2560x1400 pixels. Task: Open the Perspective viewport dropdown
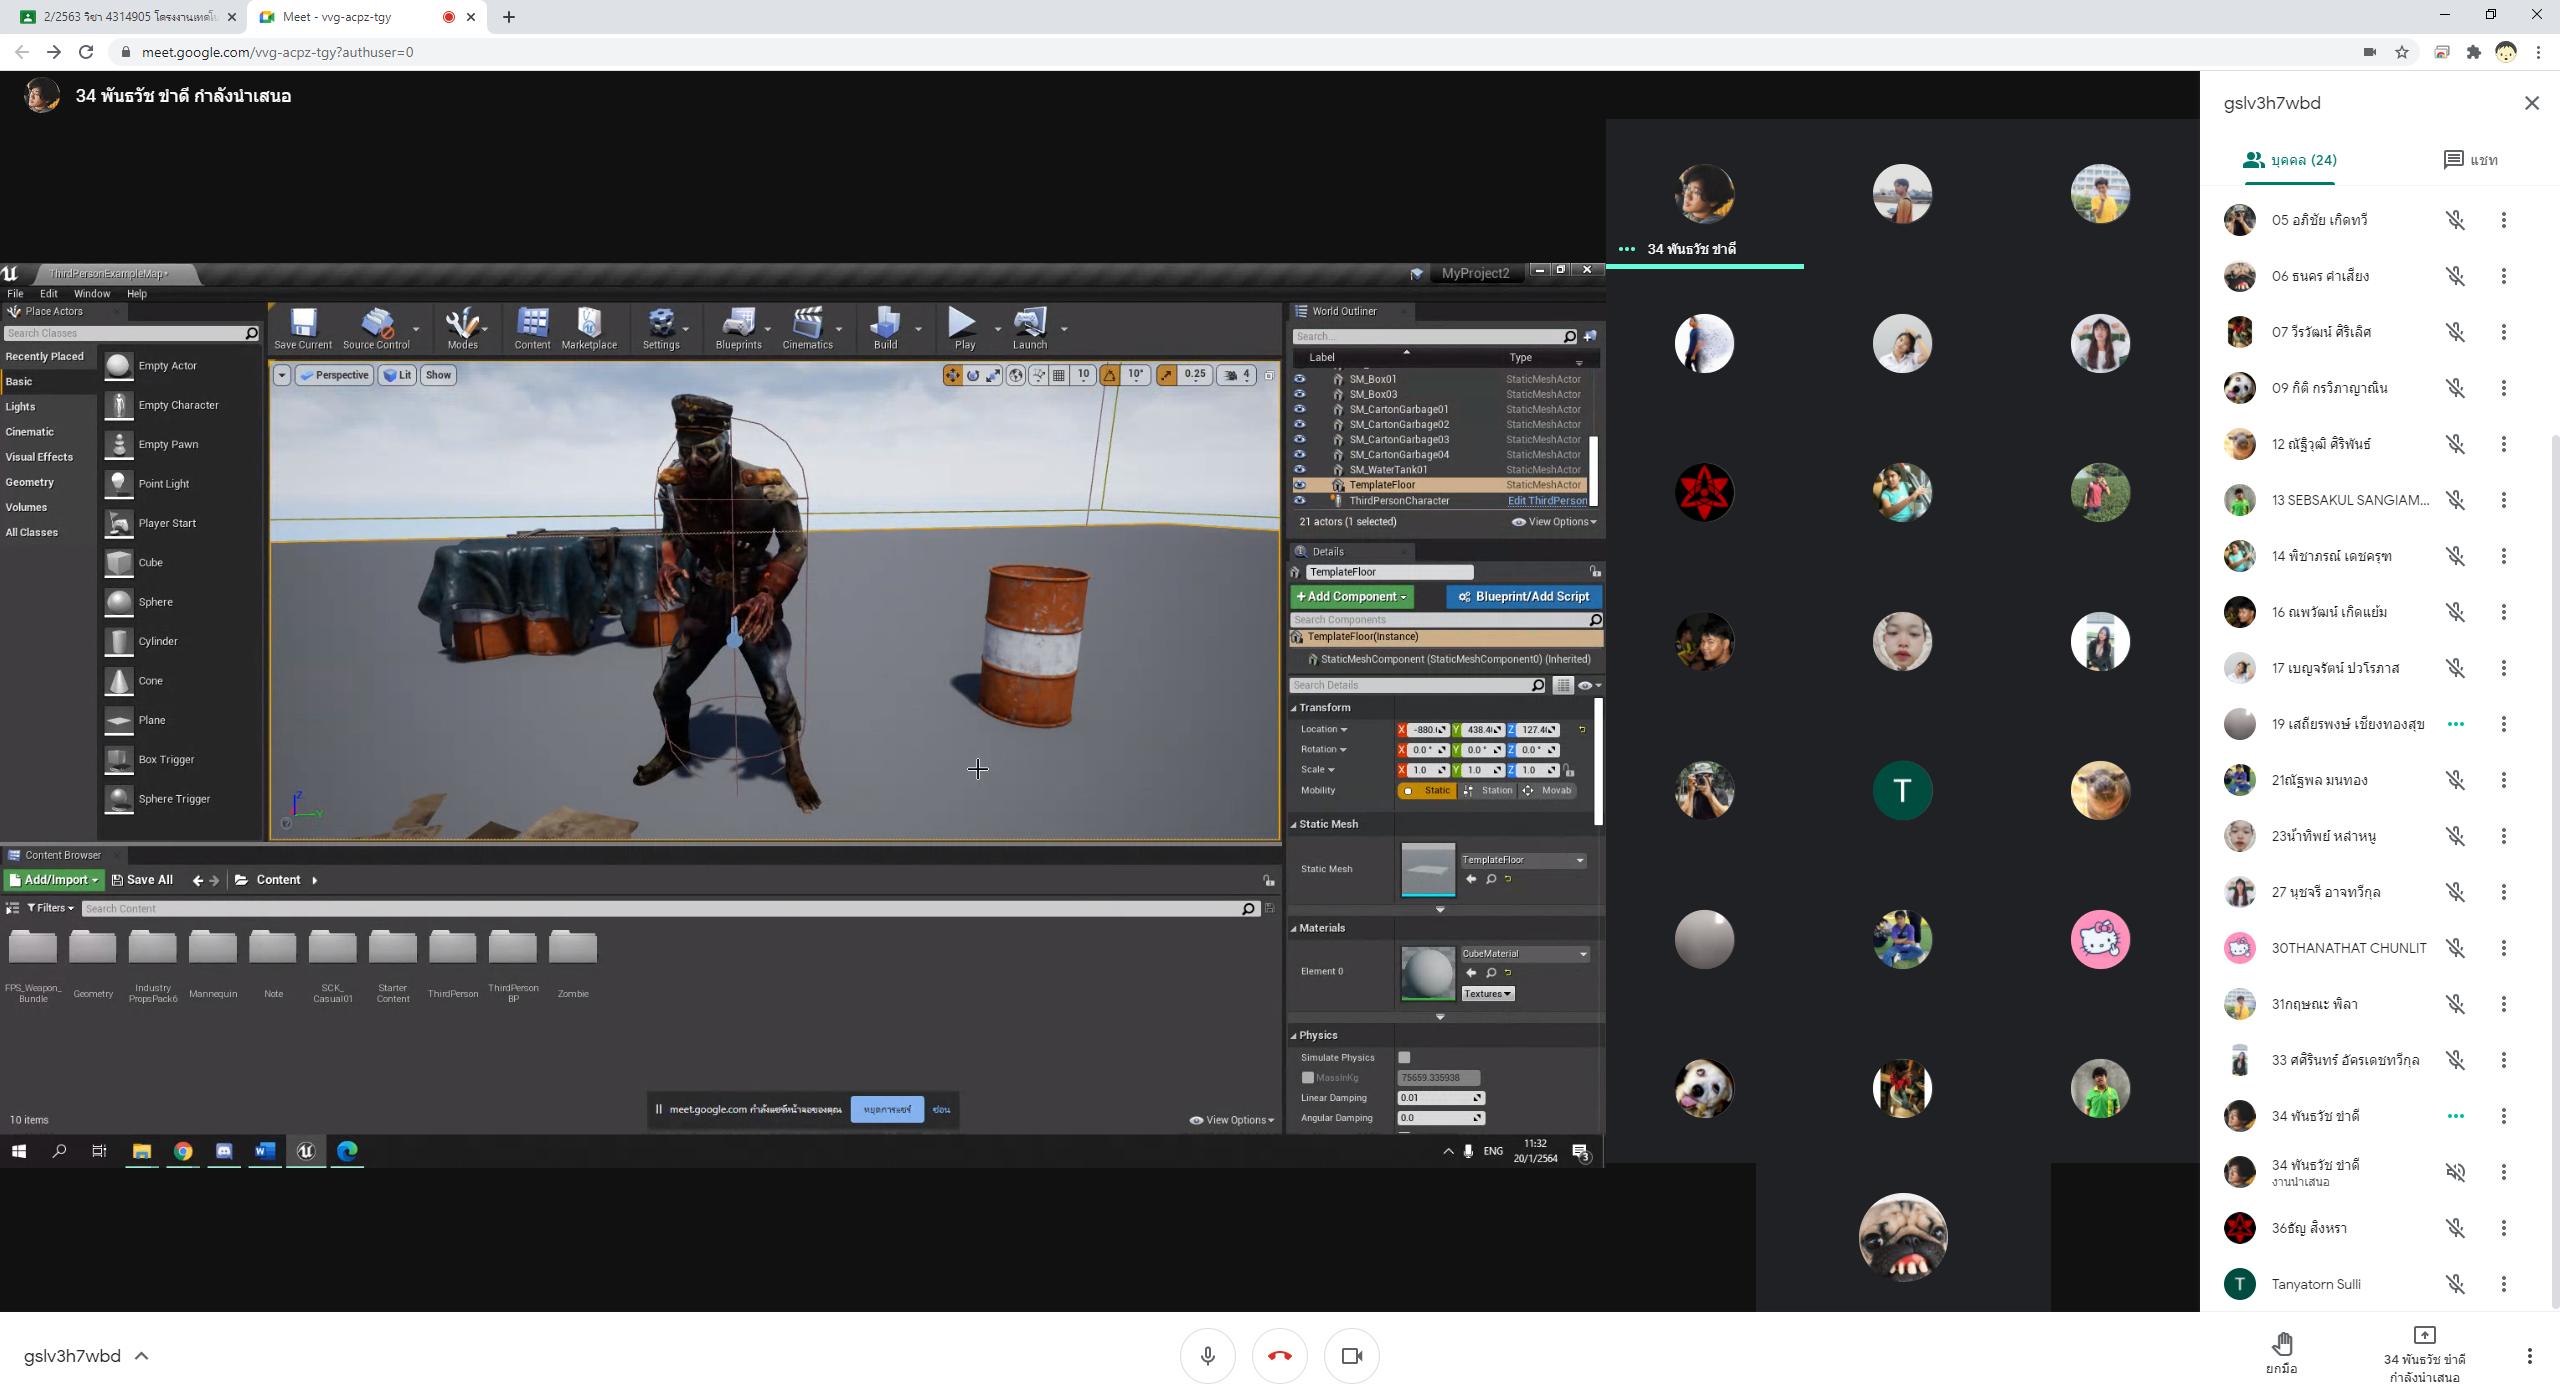[x=334, y=375]
